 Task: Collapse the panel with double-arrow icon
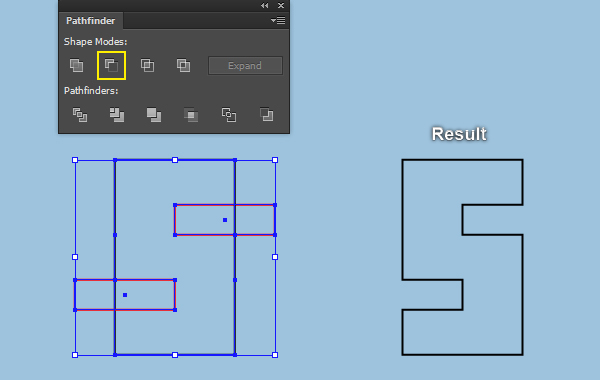[x=264, y=5]
